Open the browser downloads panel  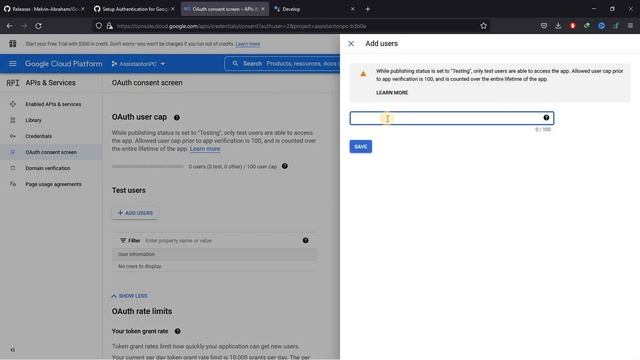coord(558,26)
